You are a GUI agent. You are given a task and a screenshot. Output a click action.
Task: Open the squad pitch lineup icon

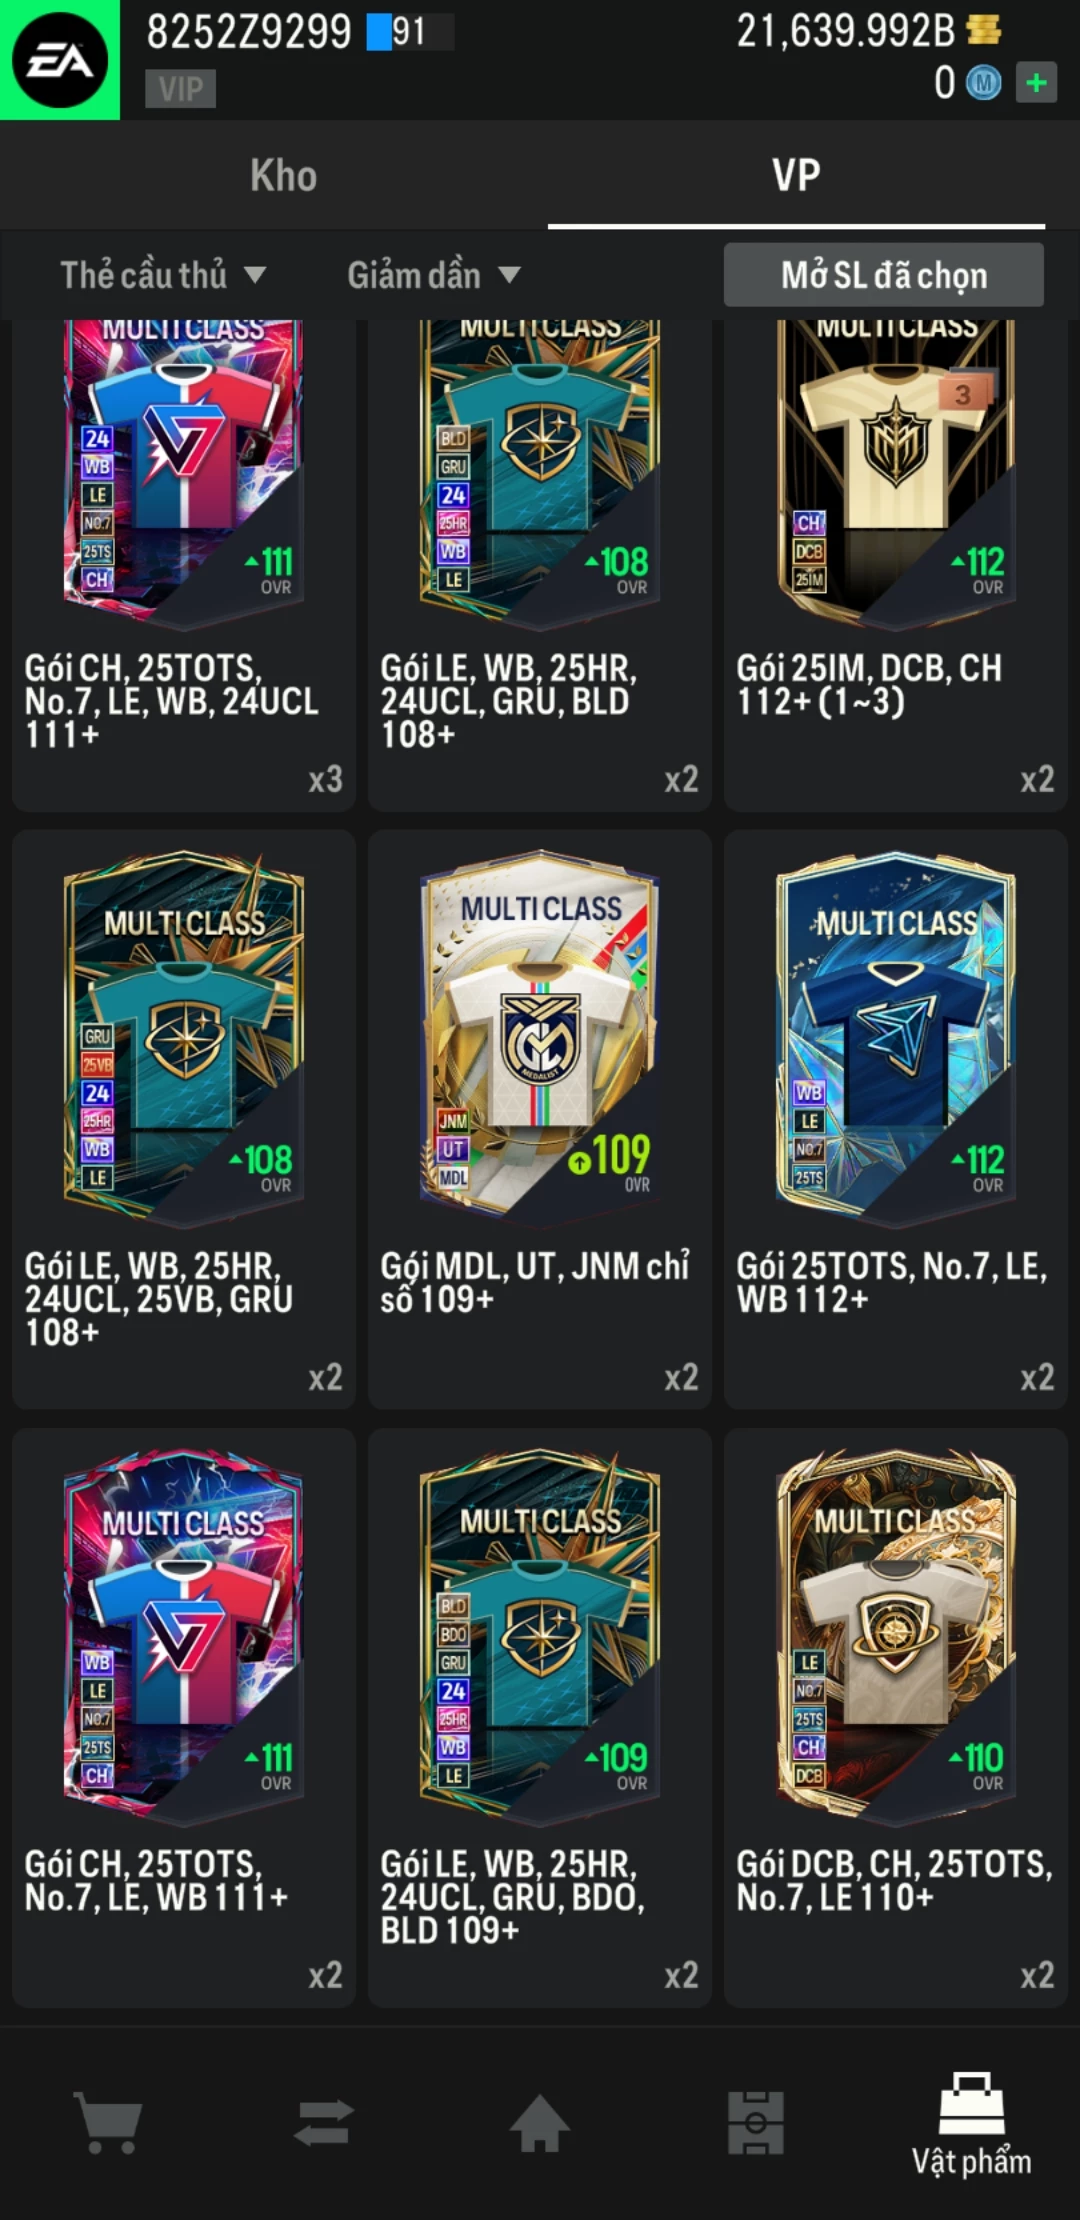[756, 2122]
